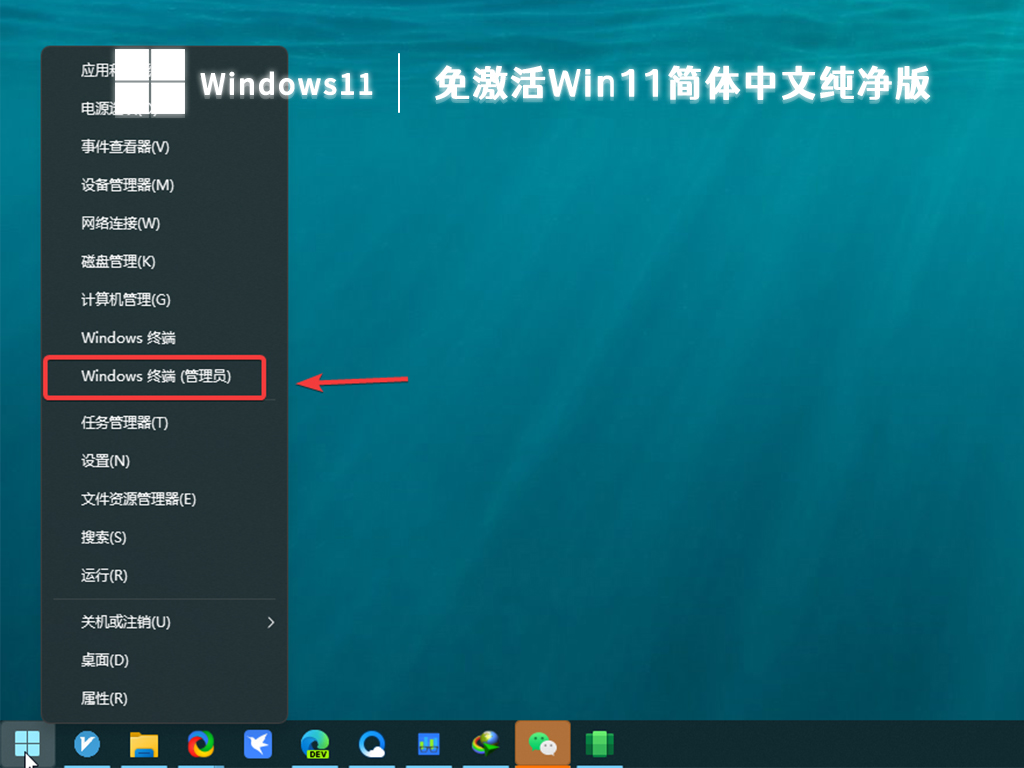This screenshot has height=768, width=1024.
Task: Open Internet Download Manager from the taskbar
Action: coord(486,745)
